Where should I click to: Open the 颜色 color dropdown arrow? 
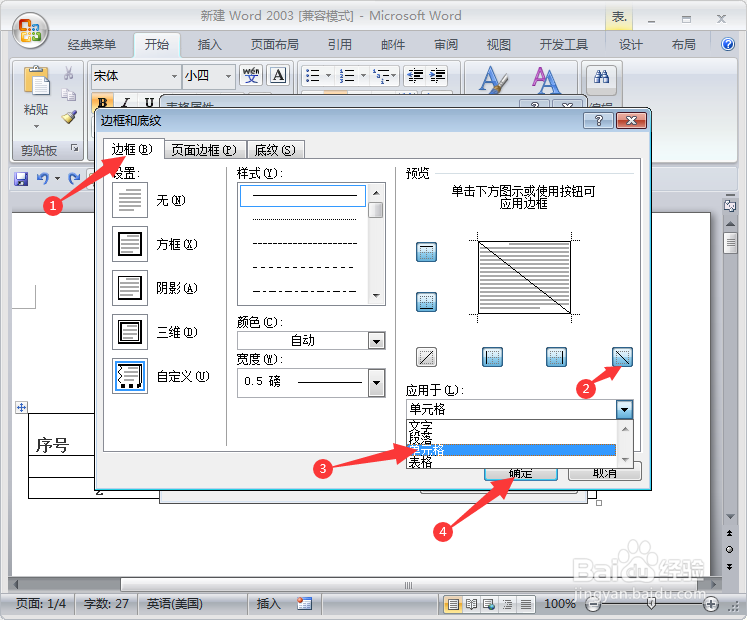(376, 341)
